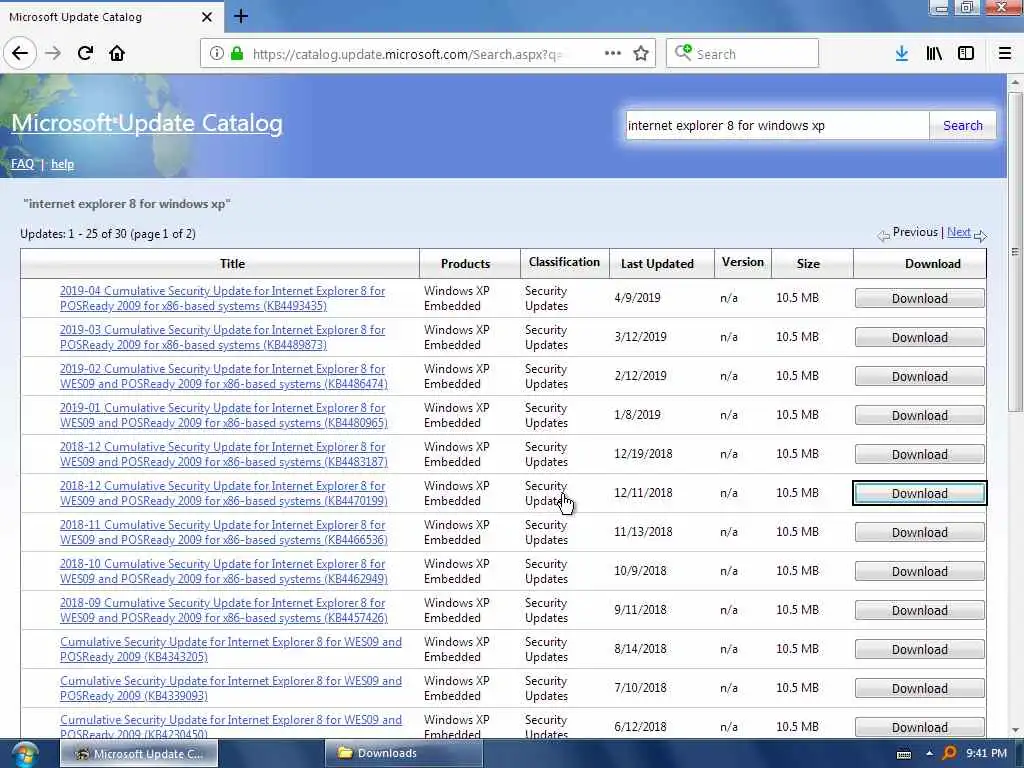Viewport: 1024px width, 768px height.
Task: Open the browser home page icon
Action: click(x=117, y=53)
